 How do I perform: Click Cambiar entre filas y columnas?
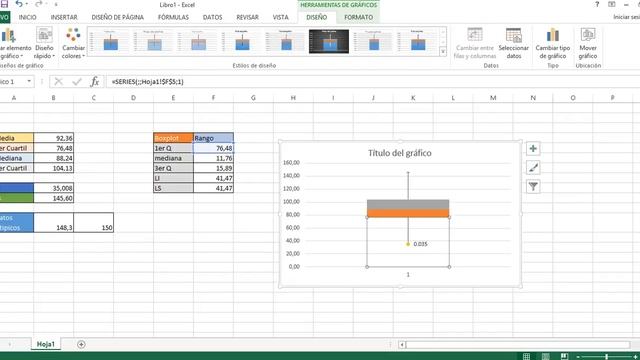(475, 43)
